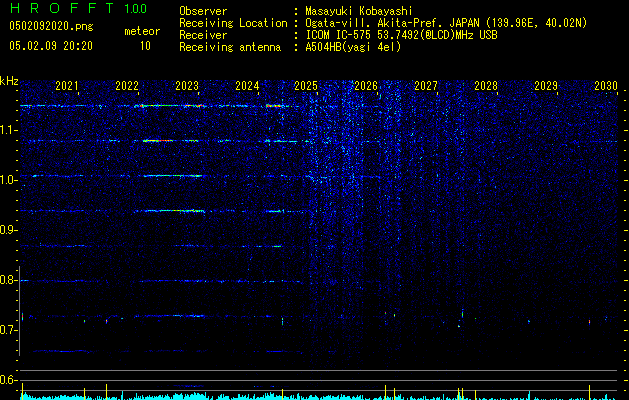629x400 pixels.
Task: Click the 2027 time axis marker
Action: point(426,86)
